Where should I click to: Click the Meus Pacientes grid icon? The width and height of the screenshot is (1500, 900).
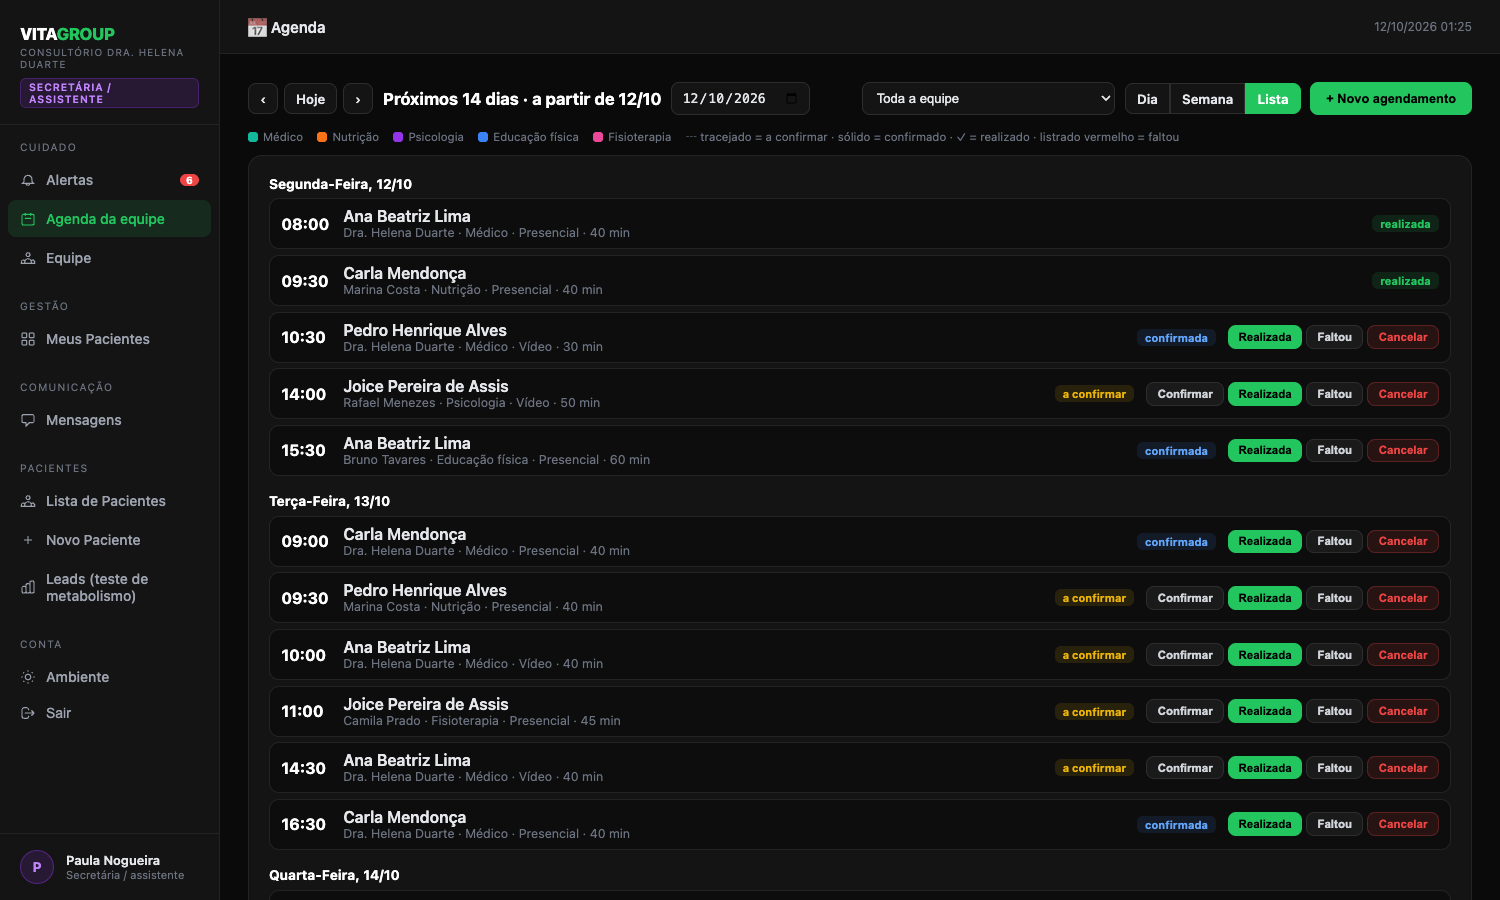point(28,339)
